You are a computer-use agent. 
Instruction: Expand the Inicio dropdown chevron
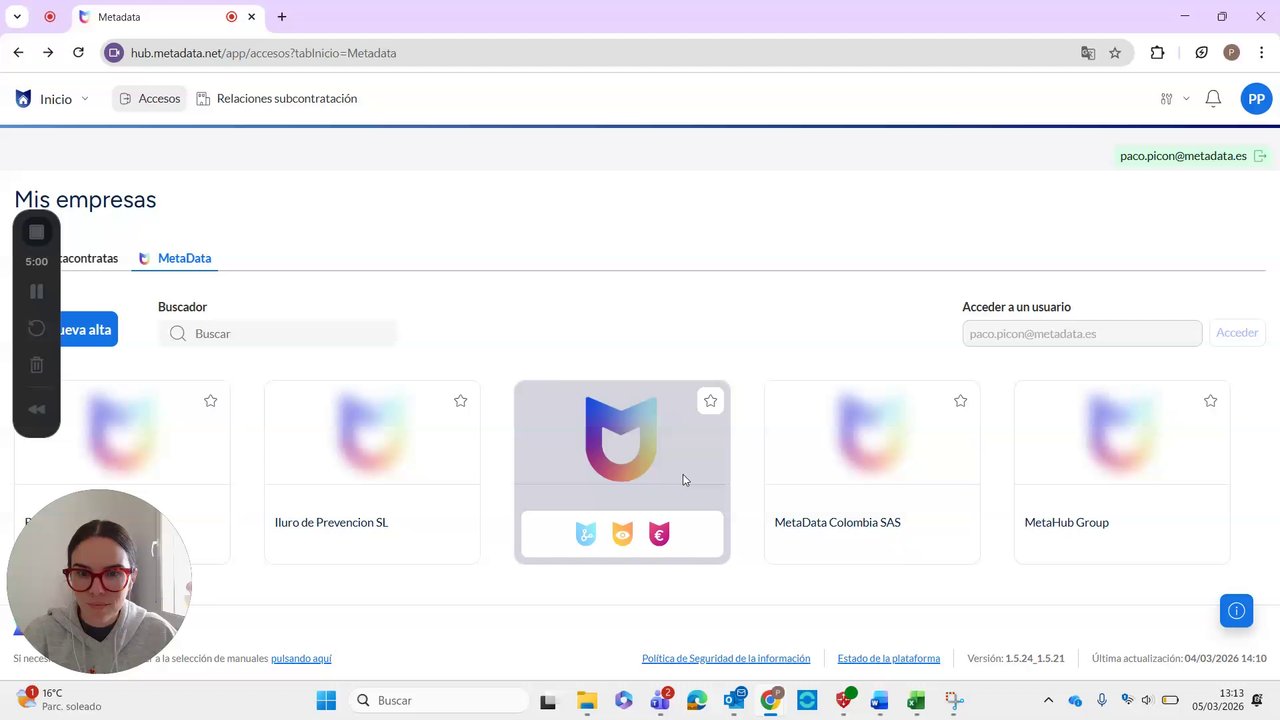click(x=84, y=99)
